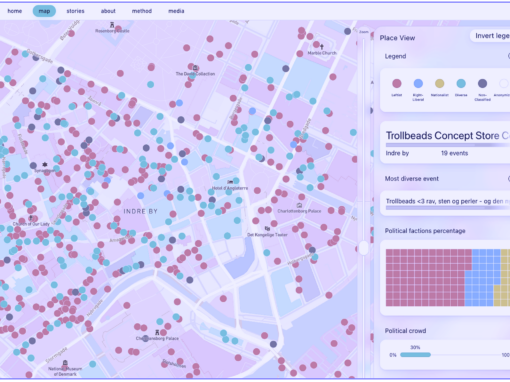Click the Political factions waffle chart

(x=448, y=278)
